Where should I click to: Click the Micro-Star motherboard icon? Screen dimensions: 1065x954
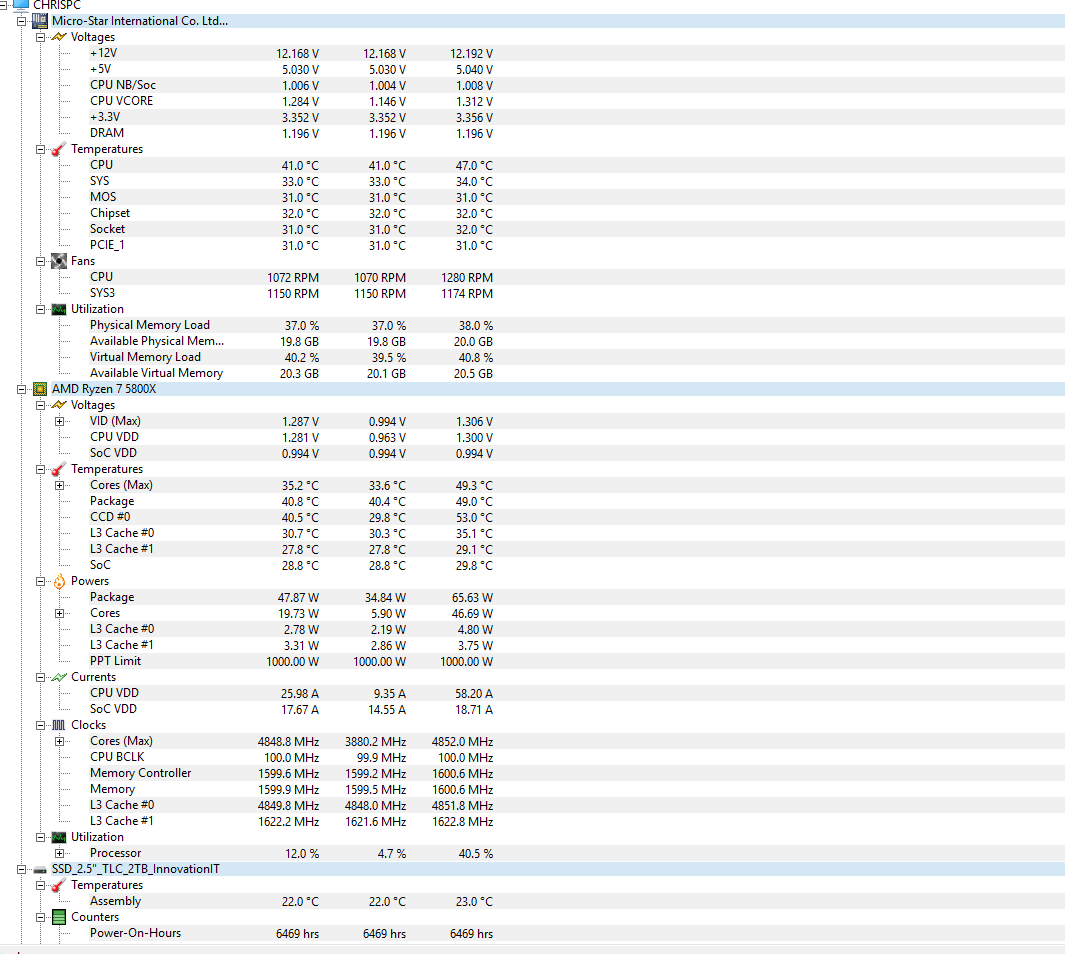(x=40, y=21)
